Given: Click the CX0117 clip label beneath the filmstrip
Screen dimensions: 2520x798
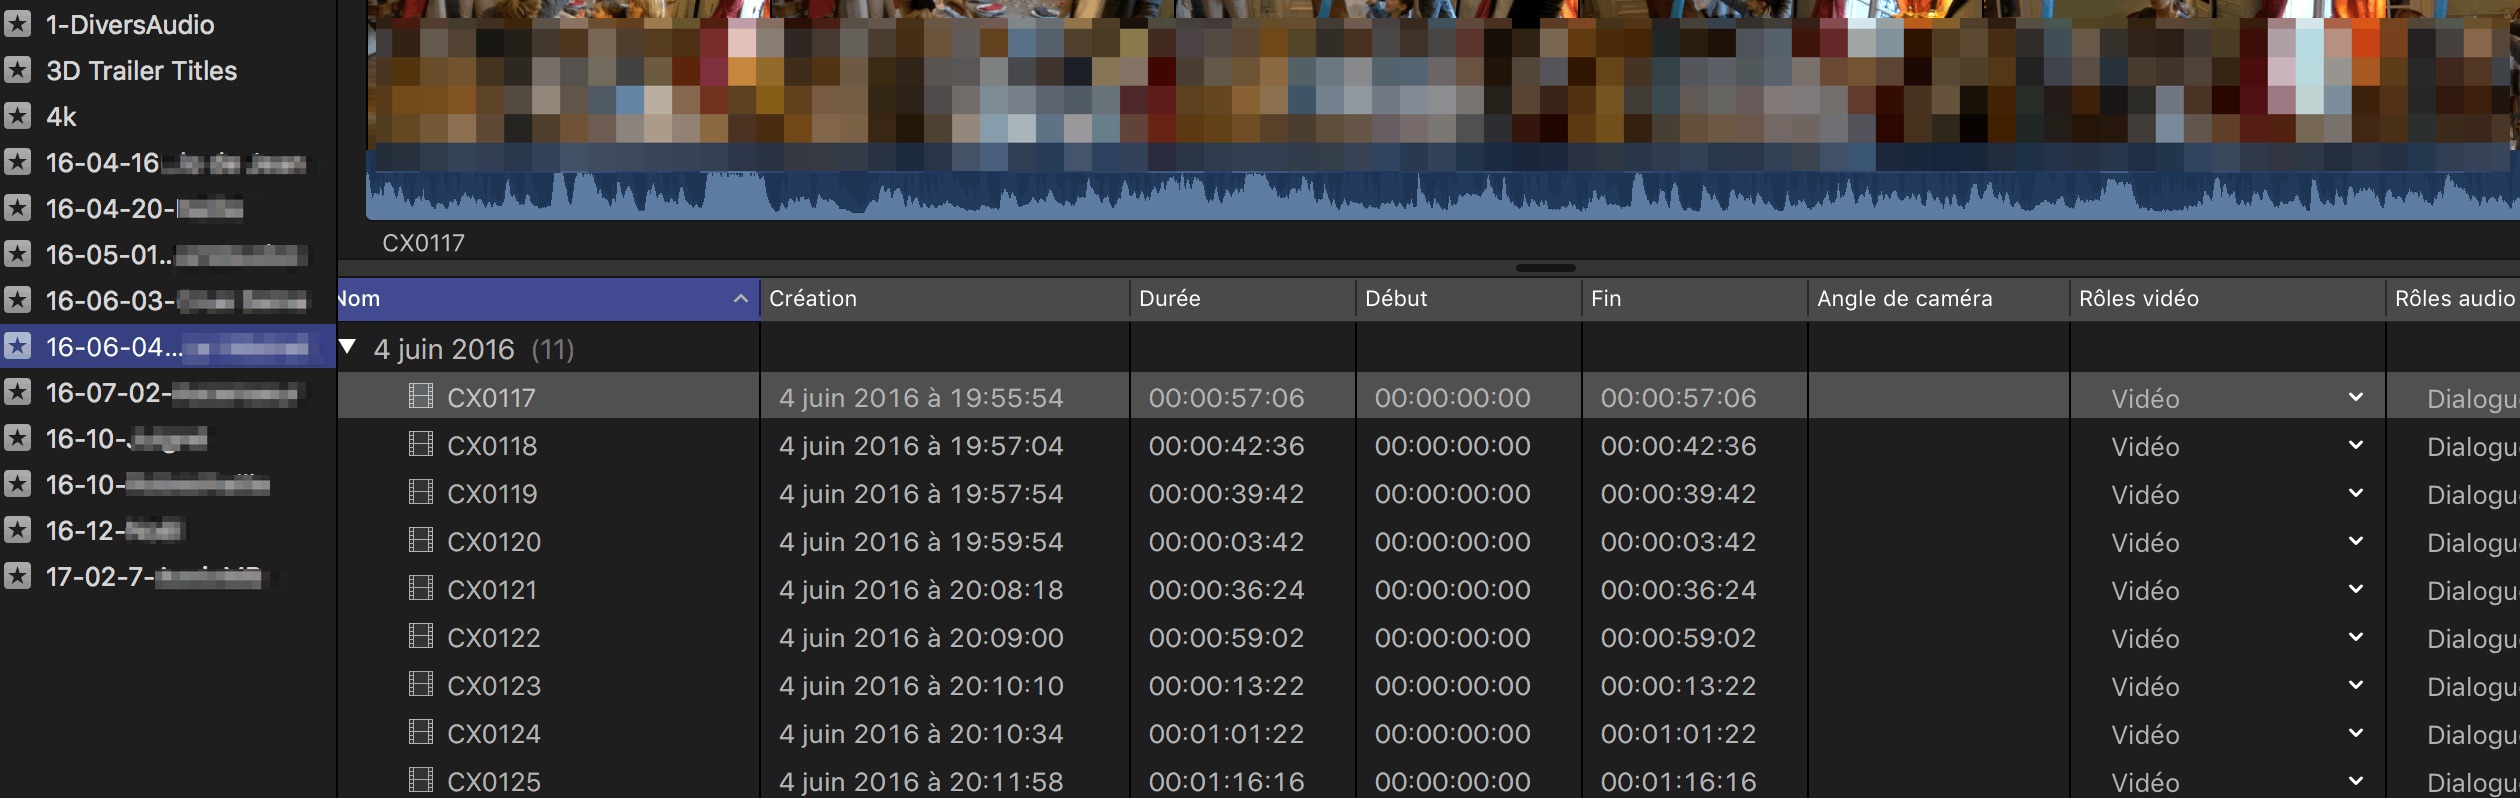Looking at the screenshot, I should 423,243.
